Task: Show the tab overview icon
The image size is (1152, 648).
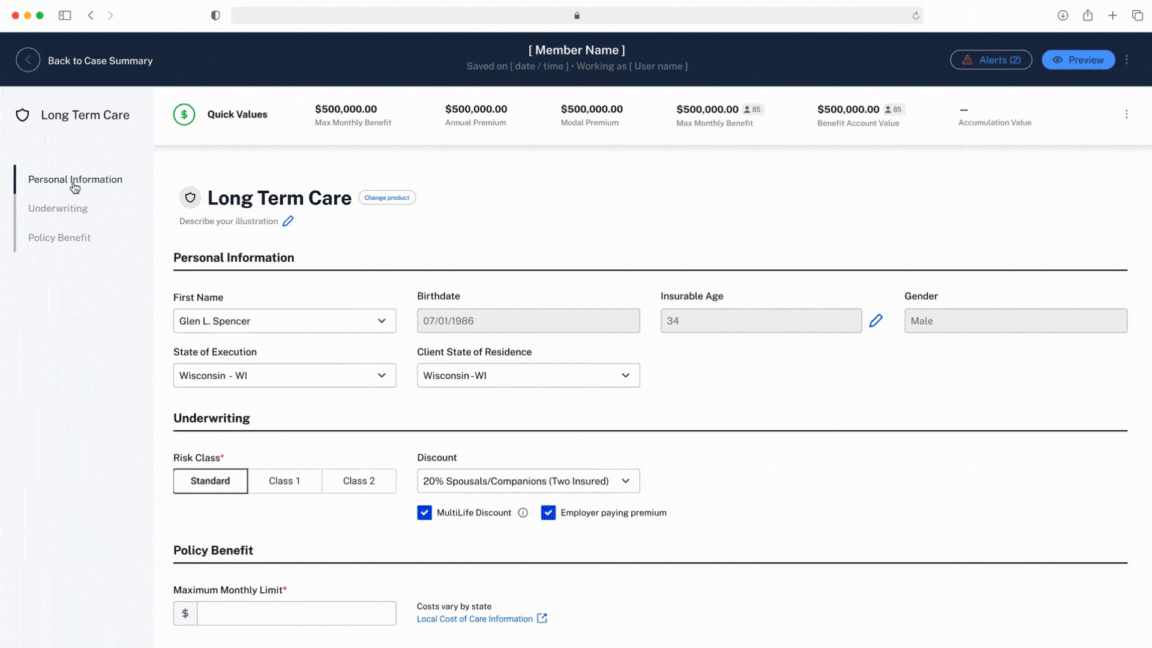Action: pos(1137,15)
